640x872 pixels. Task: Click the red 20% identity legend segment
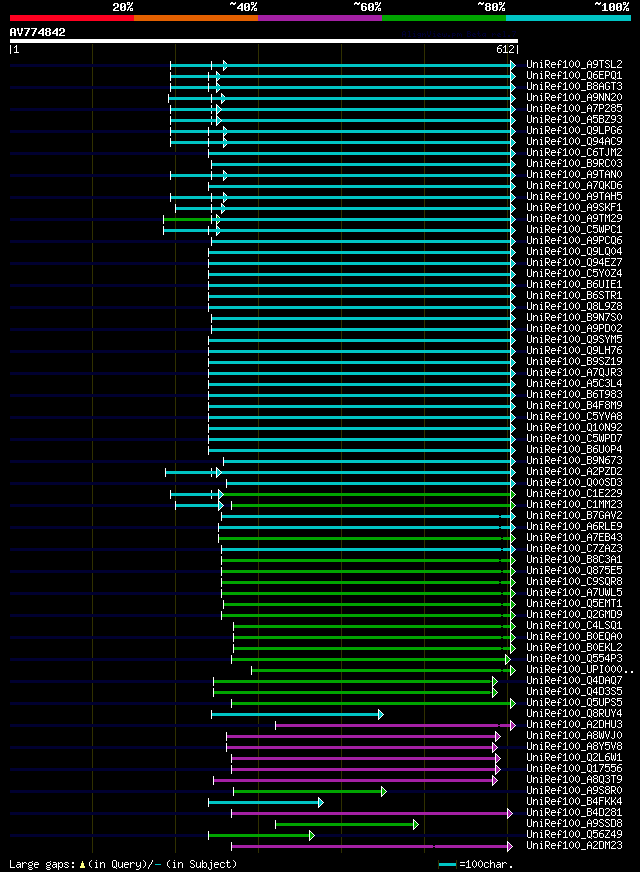click(72, 18)
